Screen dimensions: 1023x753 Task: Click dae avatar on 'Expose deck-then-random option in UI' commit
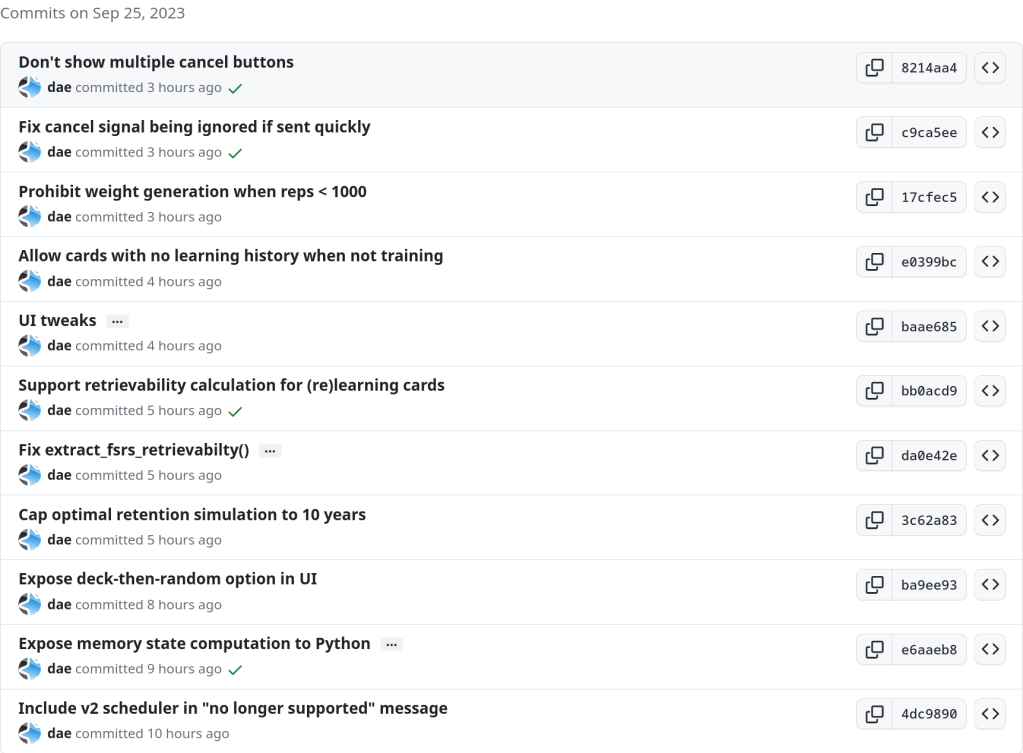[29, 604]
